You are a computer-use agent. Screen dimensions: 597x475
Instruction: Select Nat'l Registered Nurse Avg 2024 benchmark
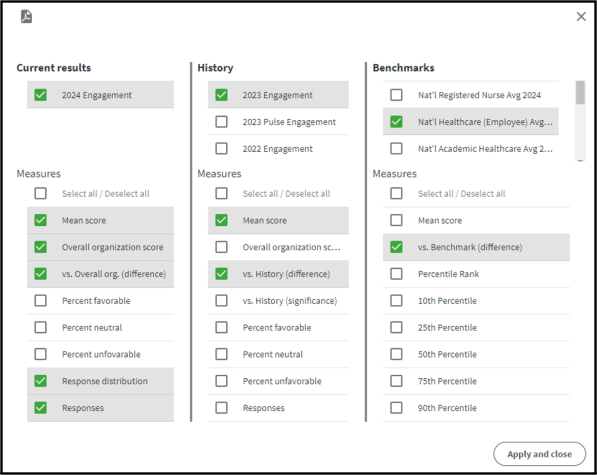tap(396, 95)
